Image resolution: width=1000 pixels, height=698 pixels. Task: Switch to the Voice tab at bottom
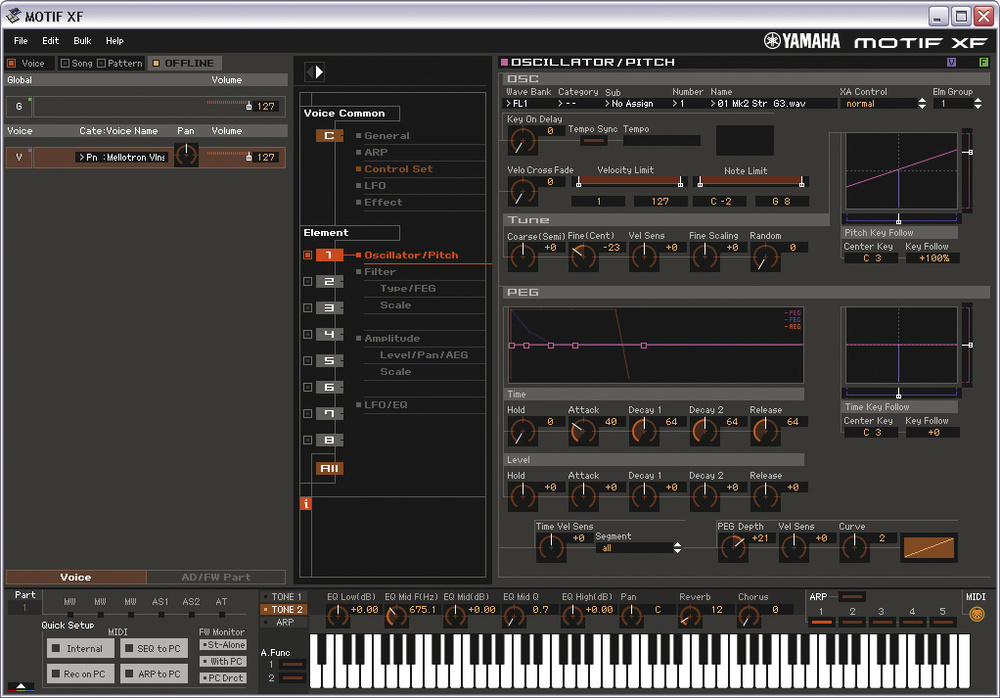tap(76, 577)
